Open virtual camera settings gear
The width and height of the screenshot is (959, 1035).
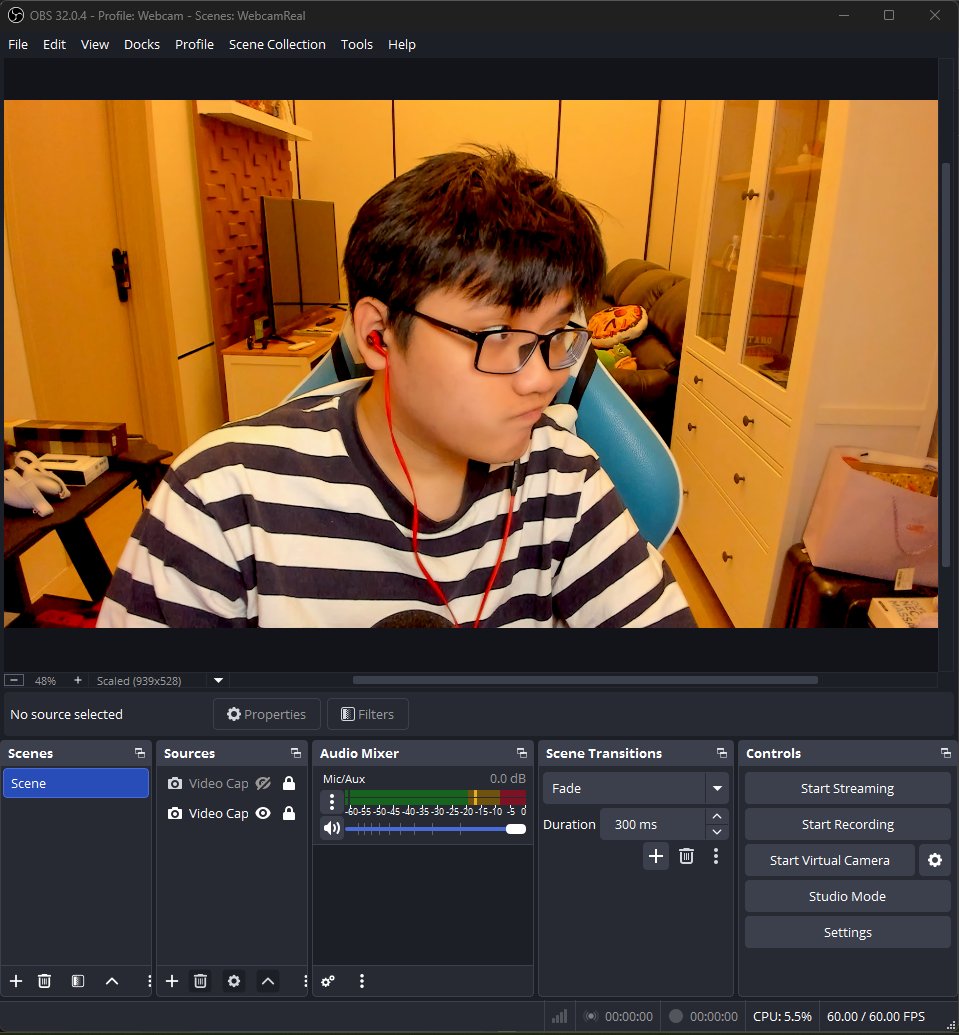935,860
